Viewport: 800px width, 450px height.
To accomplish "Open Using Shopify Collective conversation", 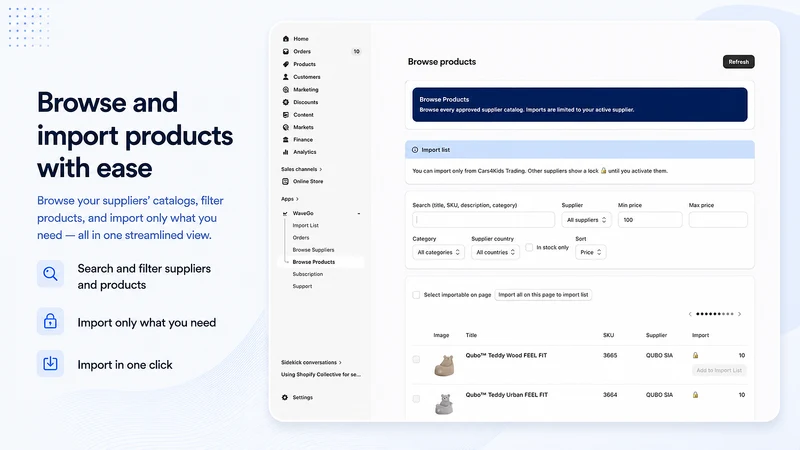I will 320,374.
